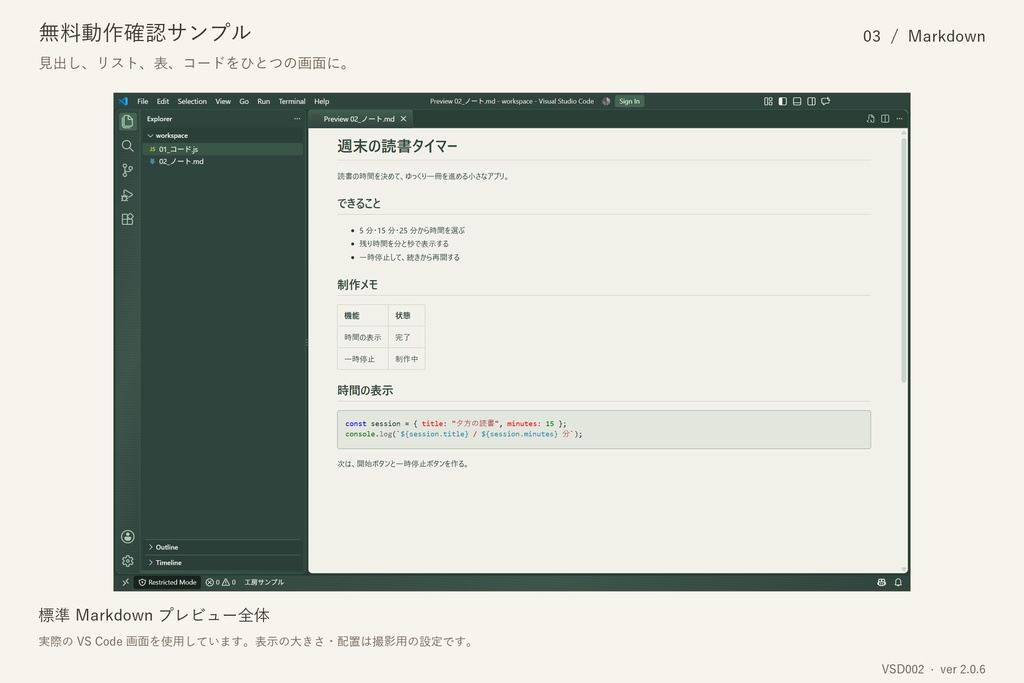Toggle the Panel layout icon
Viewport: 1024px width, 683px height.
[797, 101]
